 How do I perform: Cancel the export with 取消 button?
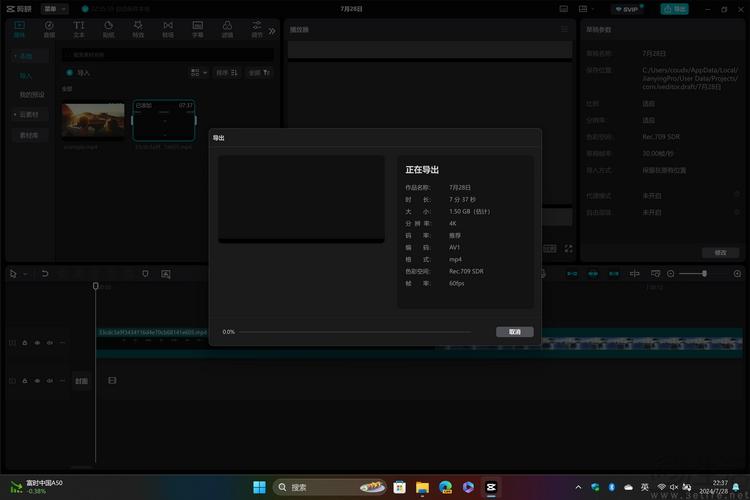[x=515, y=332]
